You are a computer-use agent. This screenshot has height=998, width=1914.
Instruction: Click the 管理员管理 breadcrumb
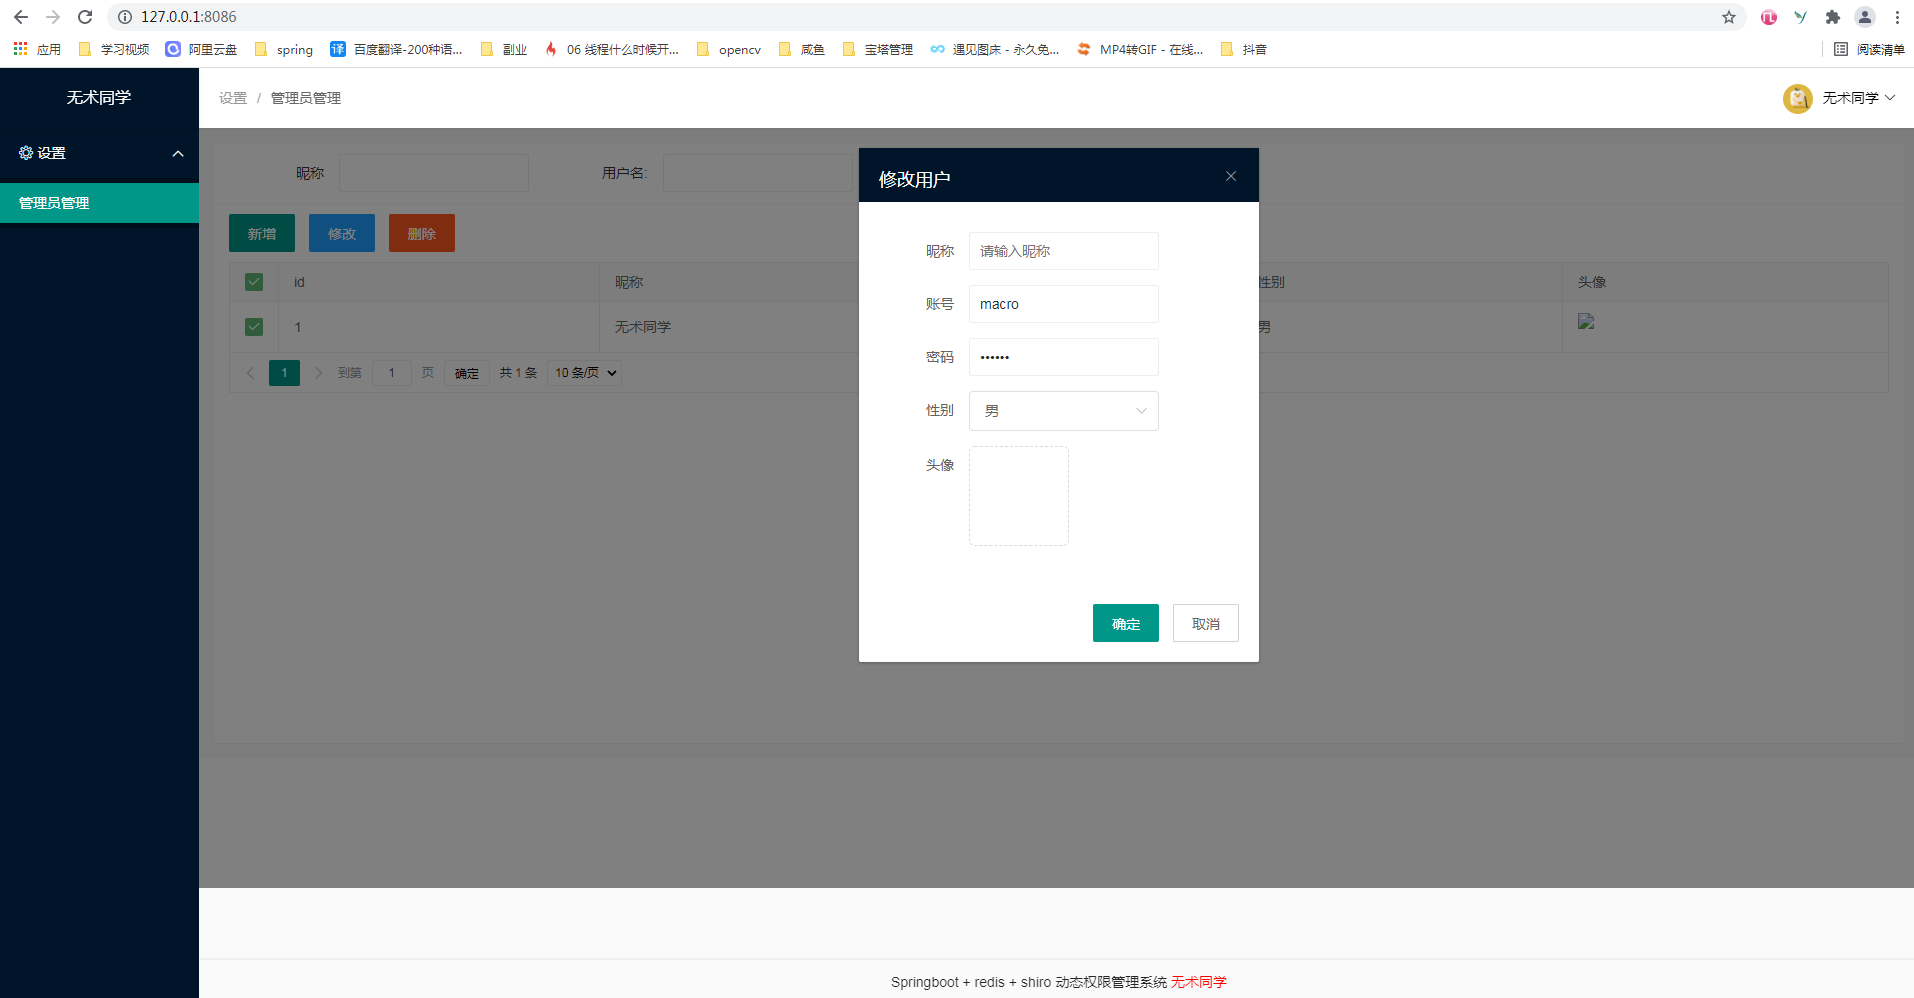click(x=306, y=98)
